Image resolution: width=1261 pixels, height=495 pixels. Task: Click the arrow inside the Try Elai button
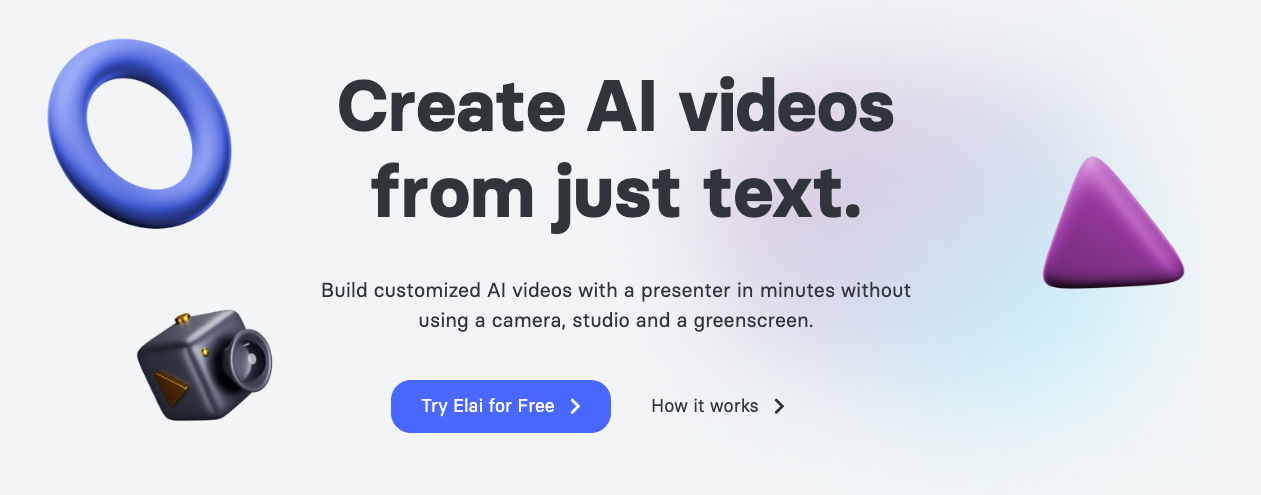575,406
